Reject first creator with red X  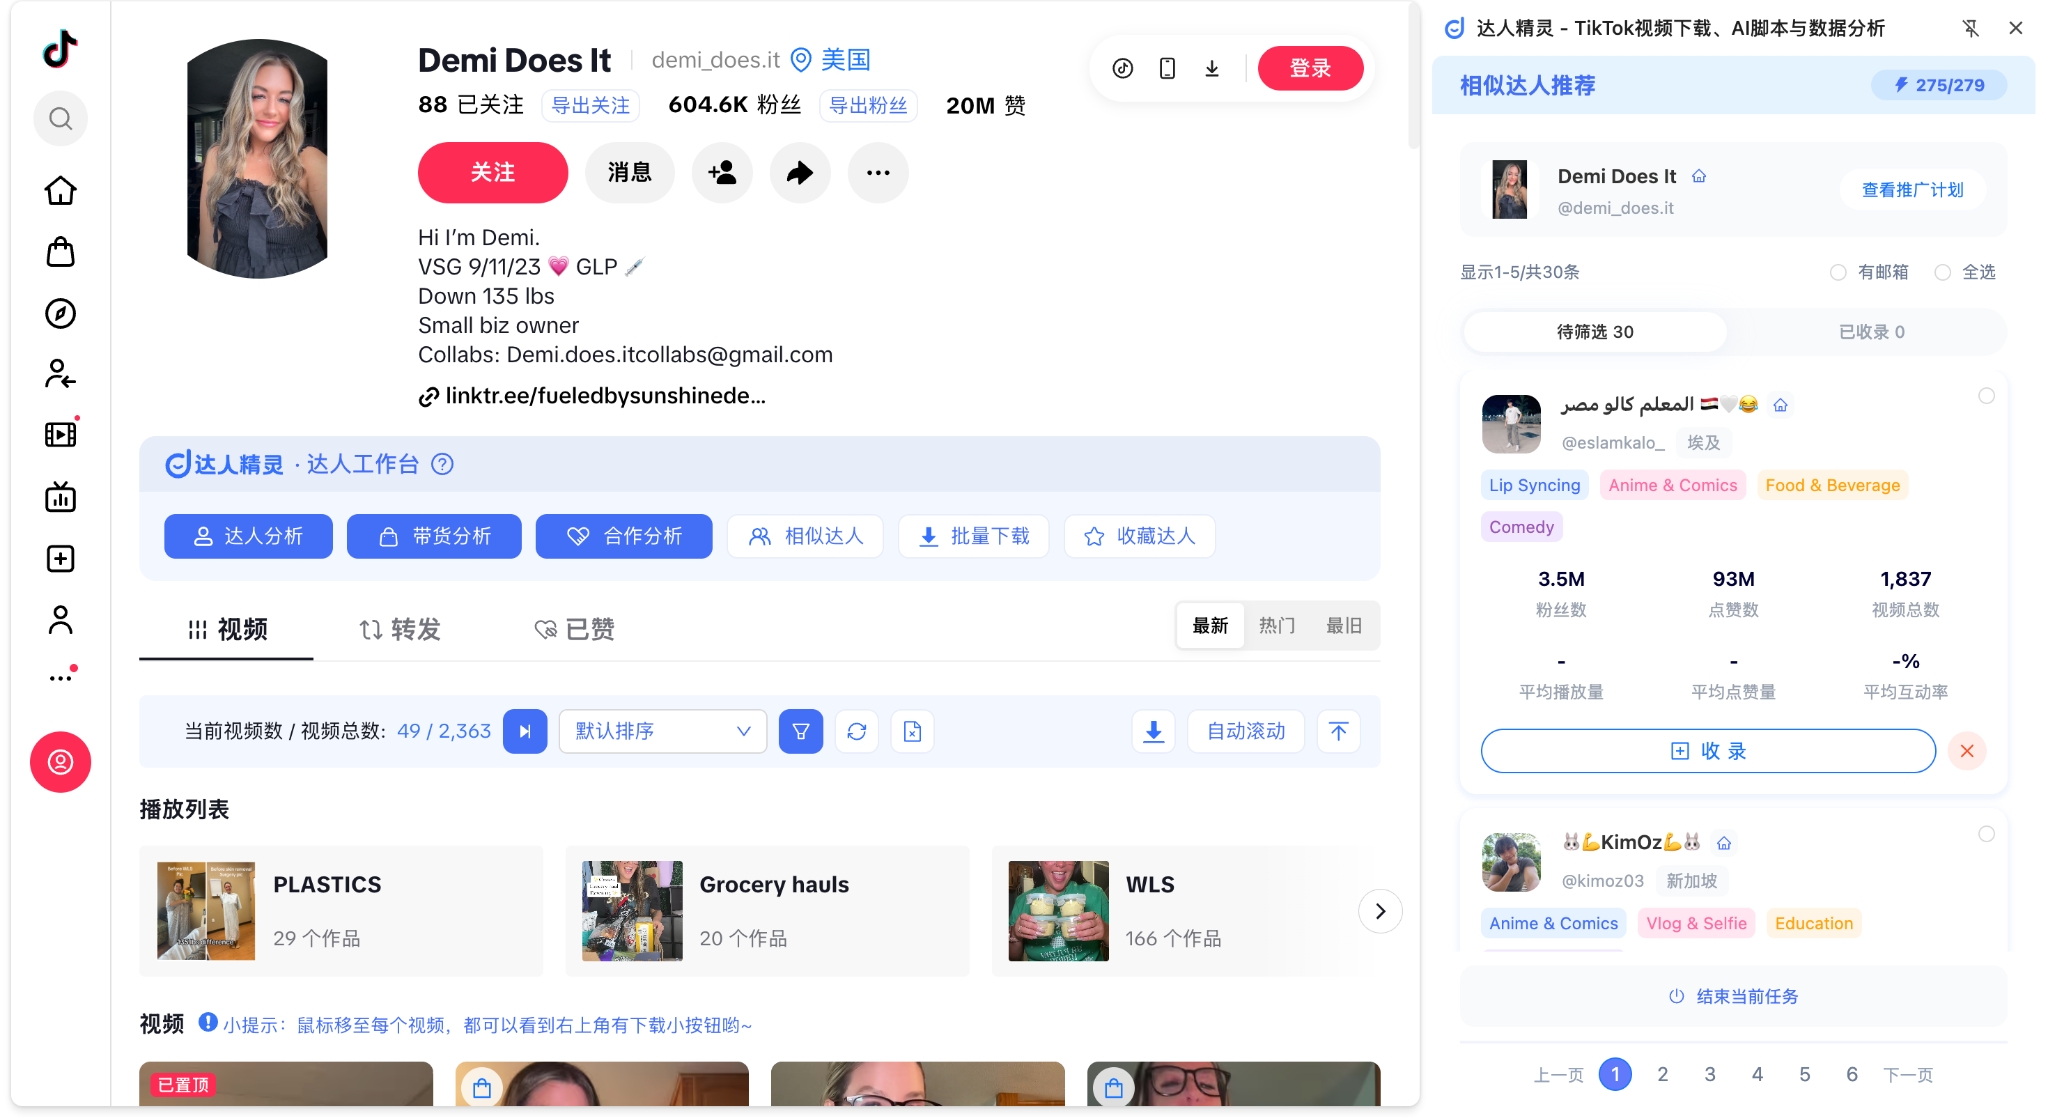click(1967, 751)
